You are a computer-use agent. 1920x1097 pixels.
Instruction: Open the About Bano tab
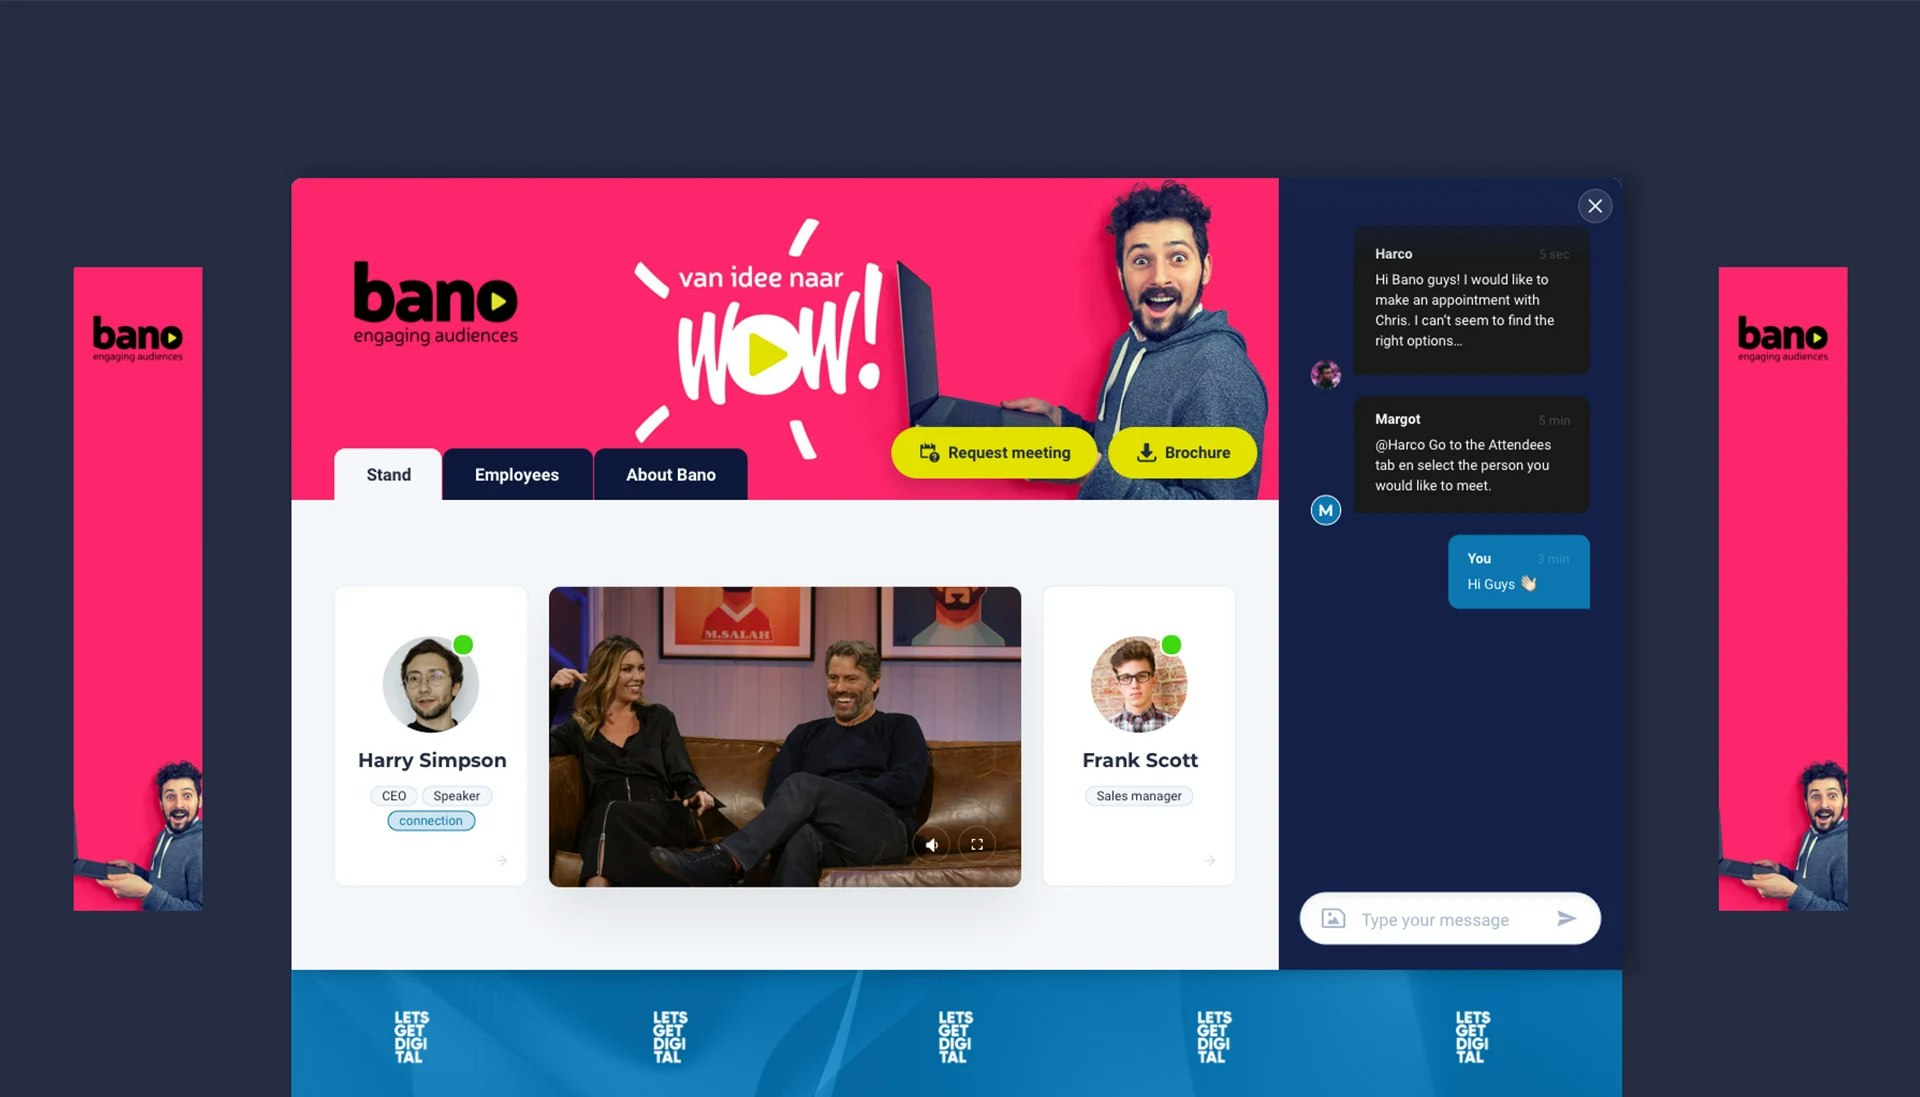[x=671, y=474]
